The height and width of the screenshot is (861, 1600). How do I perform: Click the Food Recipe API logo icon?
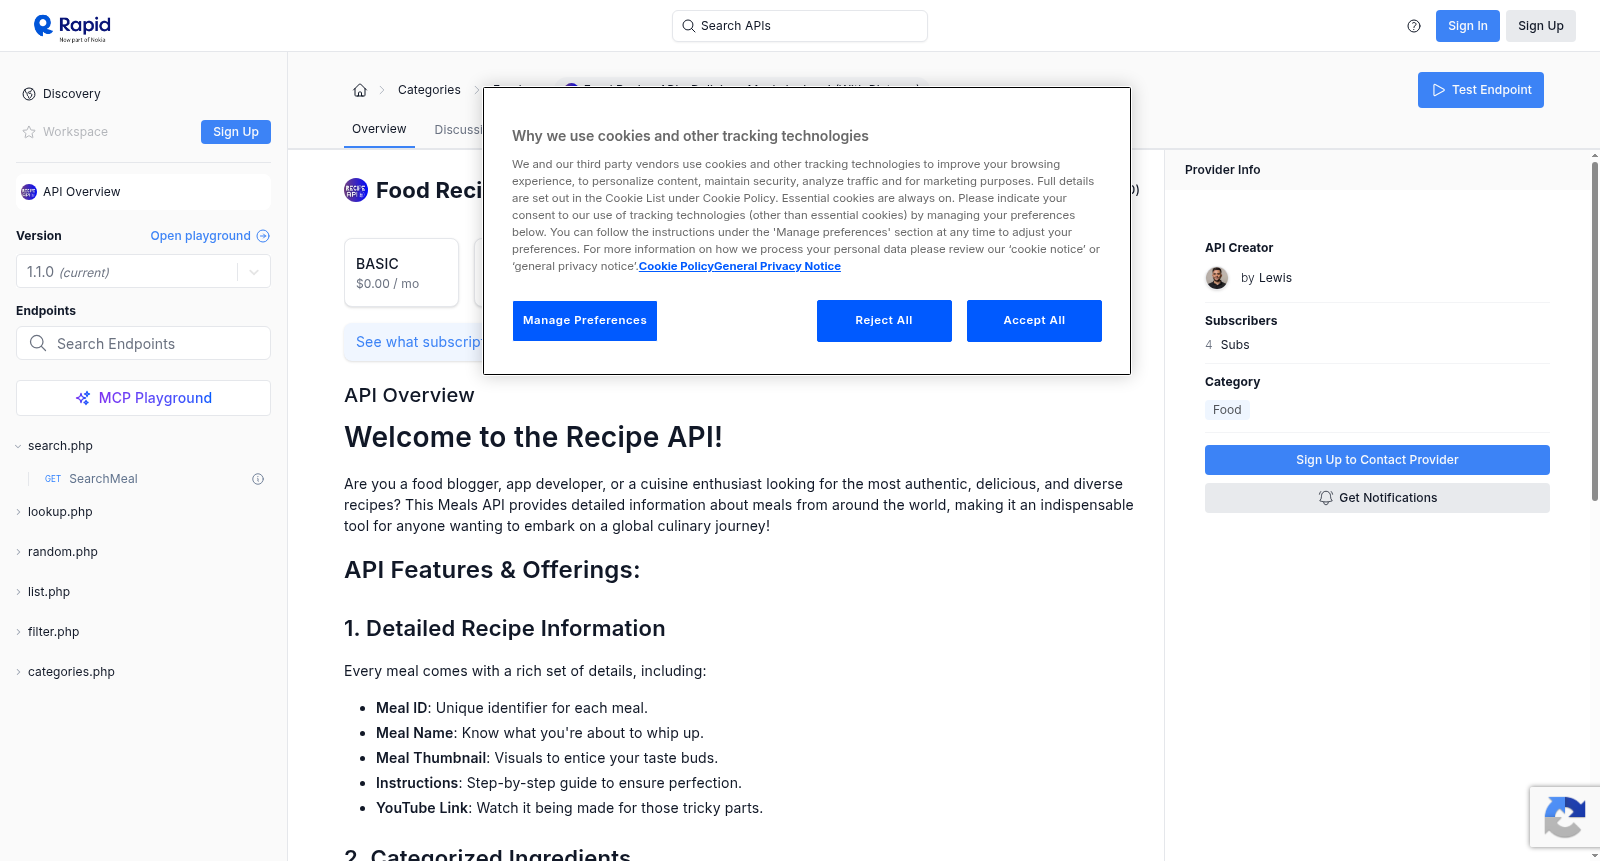click(x=356, y=190)
